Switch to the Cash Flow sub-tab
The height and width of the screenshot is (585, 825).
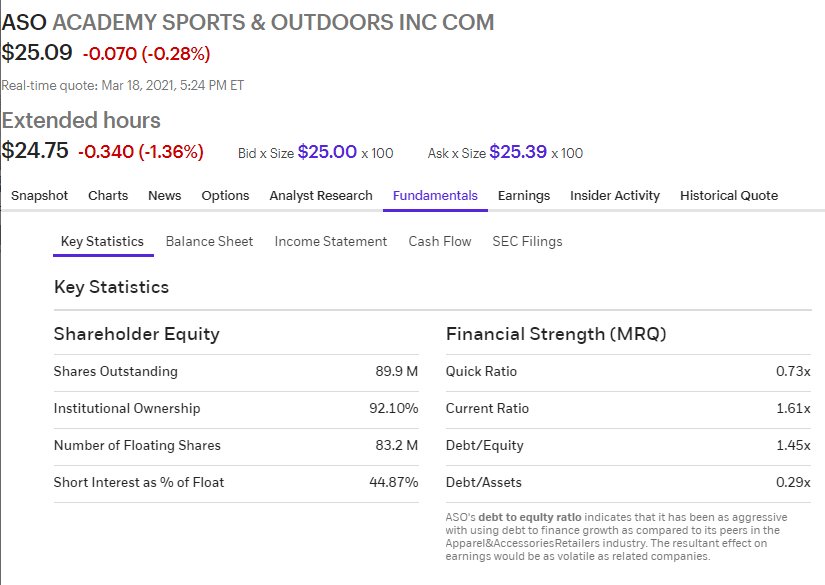[x=440, y=241]
